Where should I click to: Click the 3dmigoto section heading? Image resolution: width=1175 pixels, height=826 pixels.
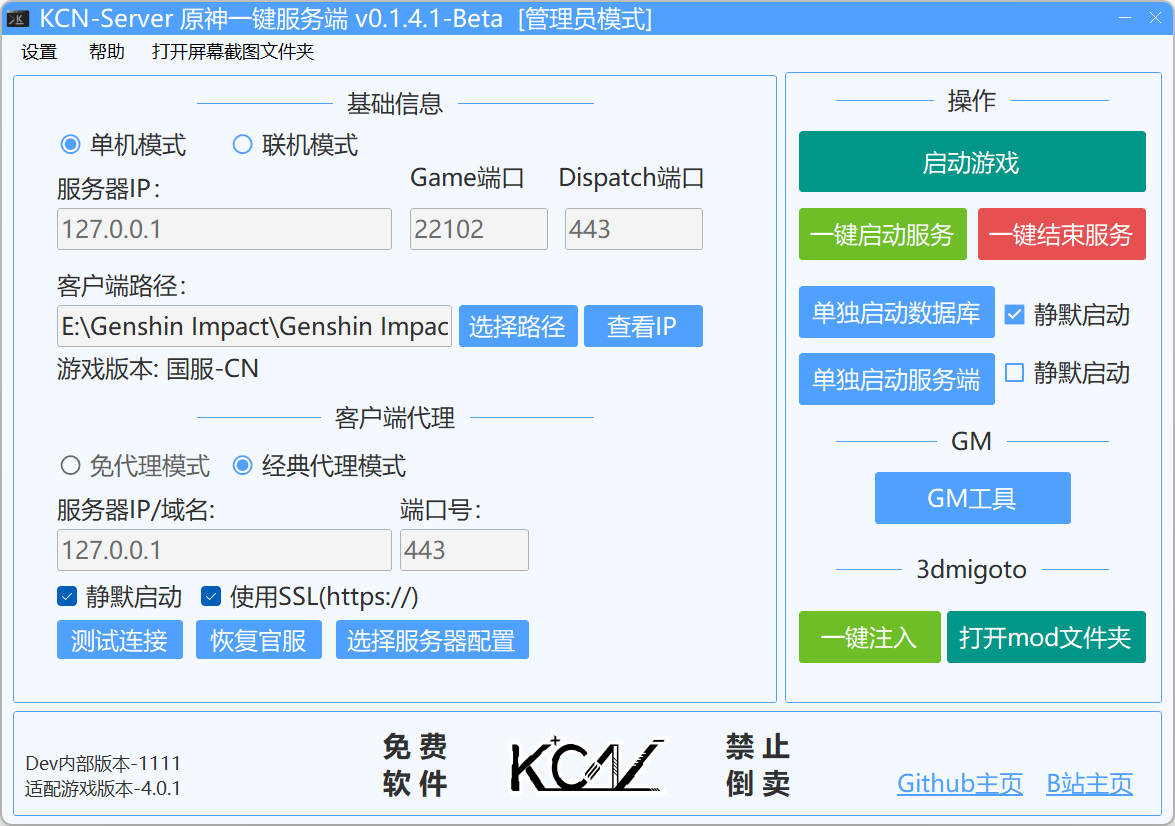(x=972, y=570)
